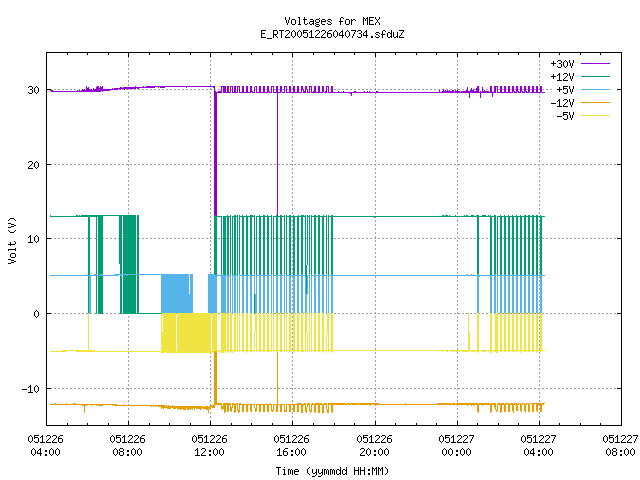Click the purple +30V spike down near 15:00

[x=278, y=155]
